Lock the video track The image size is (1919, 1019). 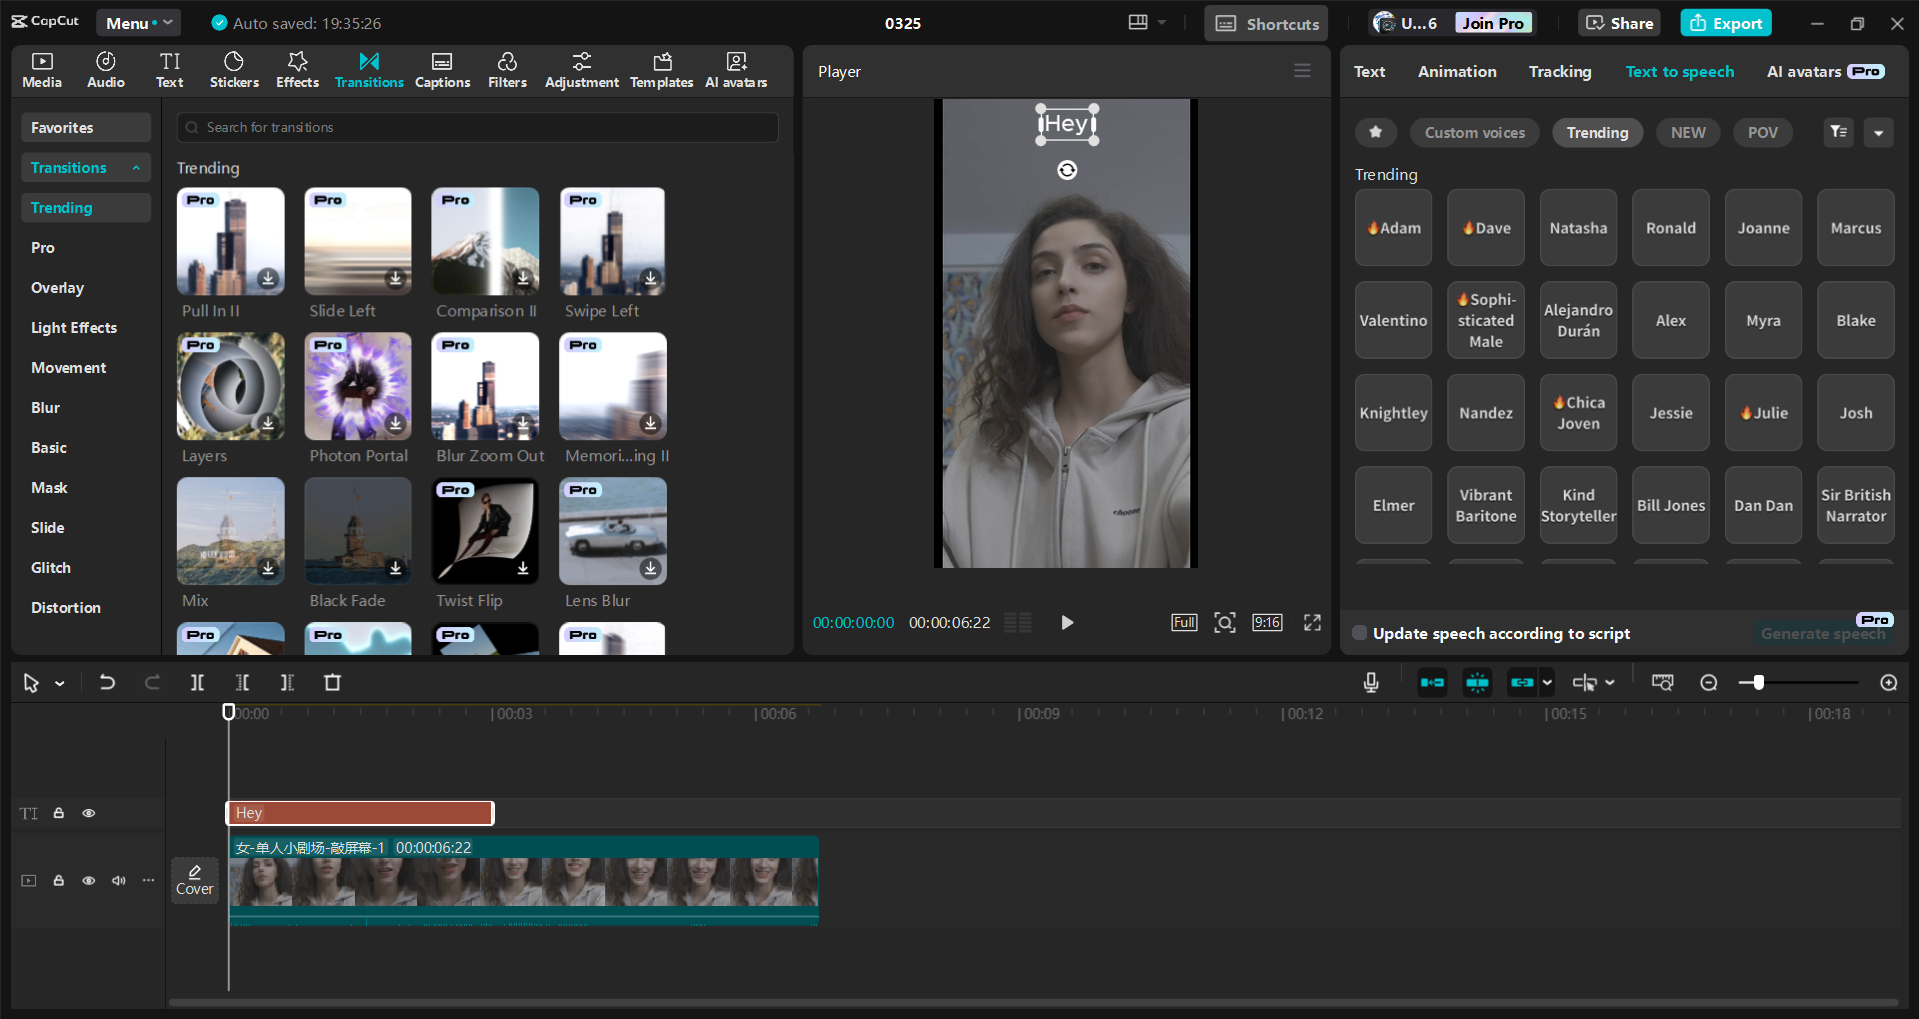tap(58, 880)
